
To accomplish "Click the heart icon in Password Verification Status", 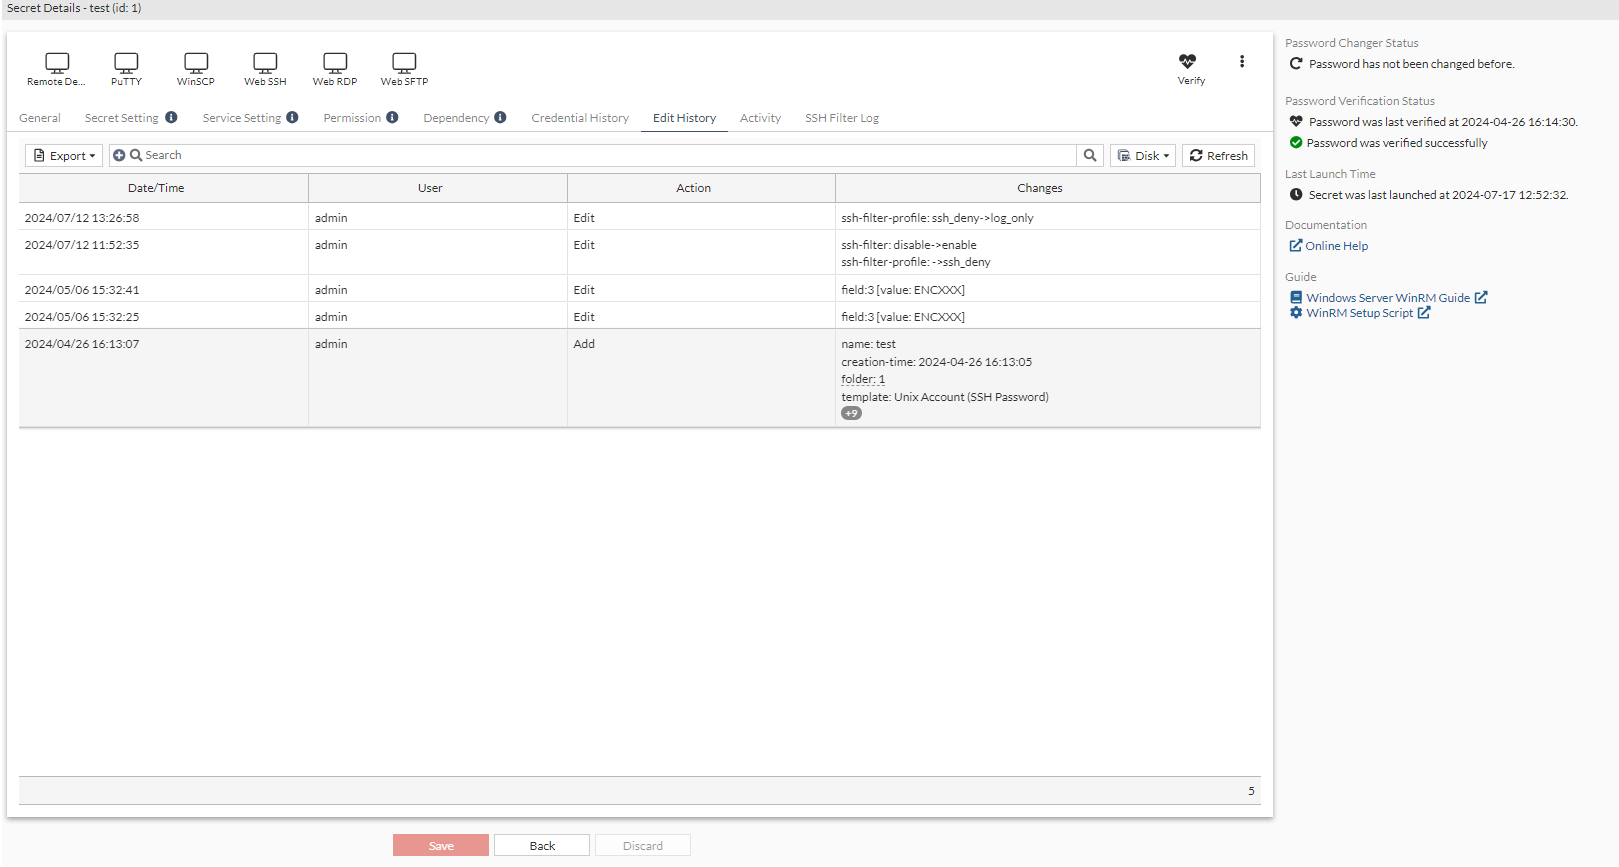I will (x=1296, y=121).
